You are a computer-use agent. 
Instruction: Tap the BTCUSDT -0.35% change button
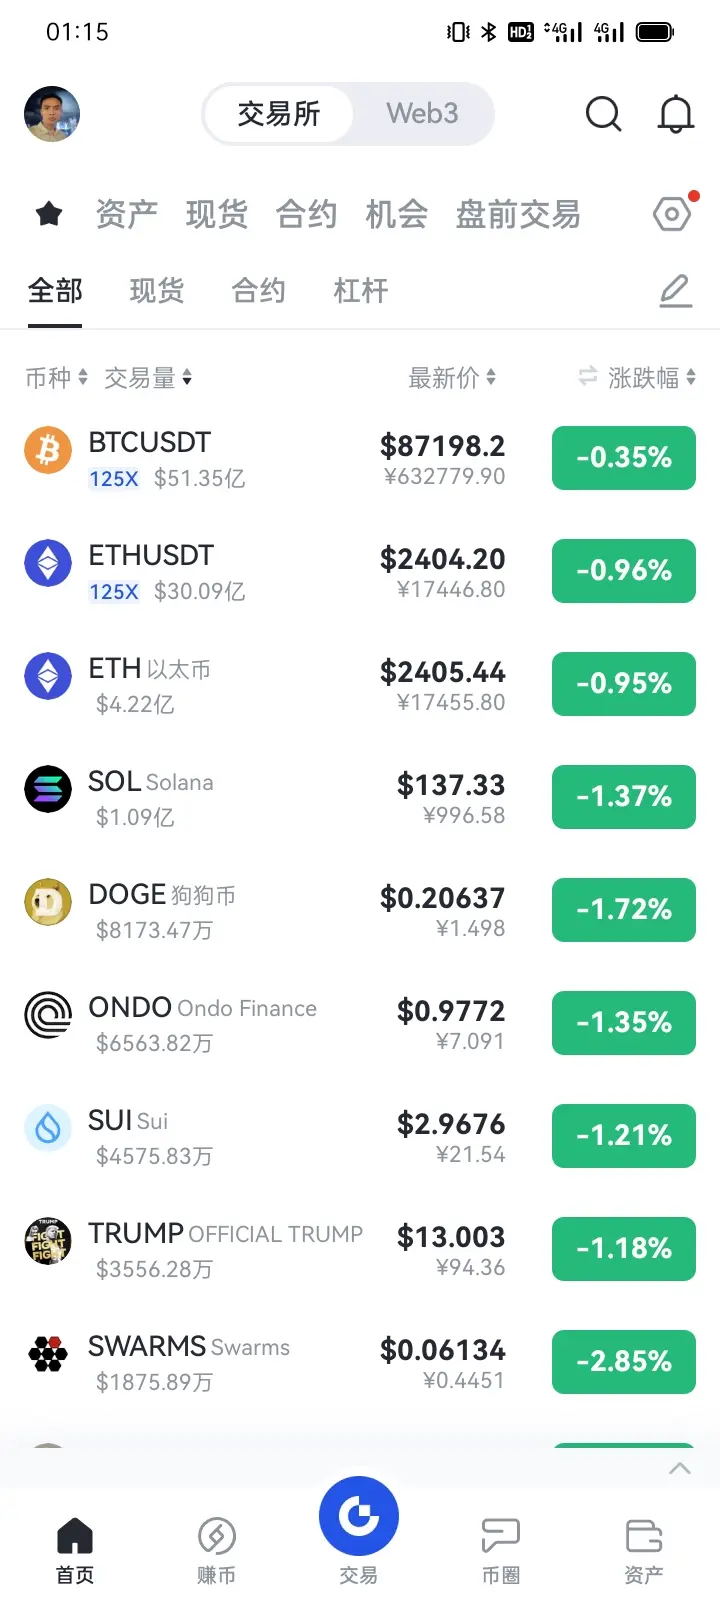pyautogui.click(x=624, y=458)
